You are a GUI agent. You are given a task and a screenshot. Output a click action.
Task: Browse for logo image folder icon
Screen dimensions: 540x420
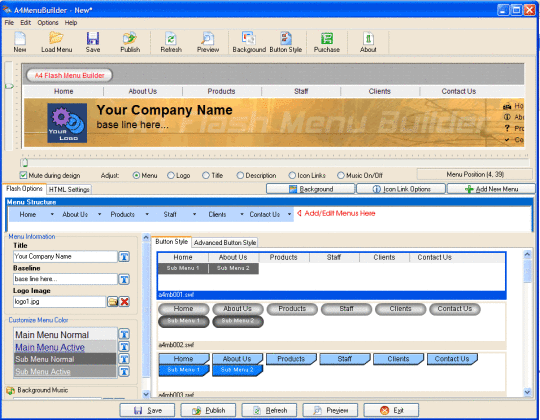click(113, 302)
